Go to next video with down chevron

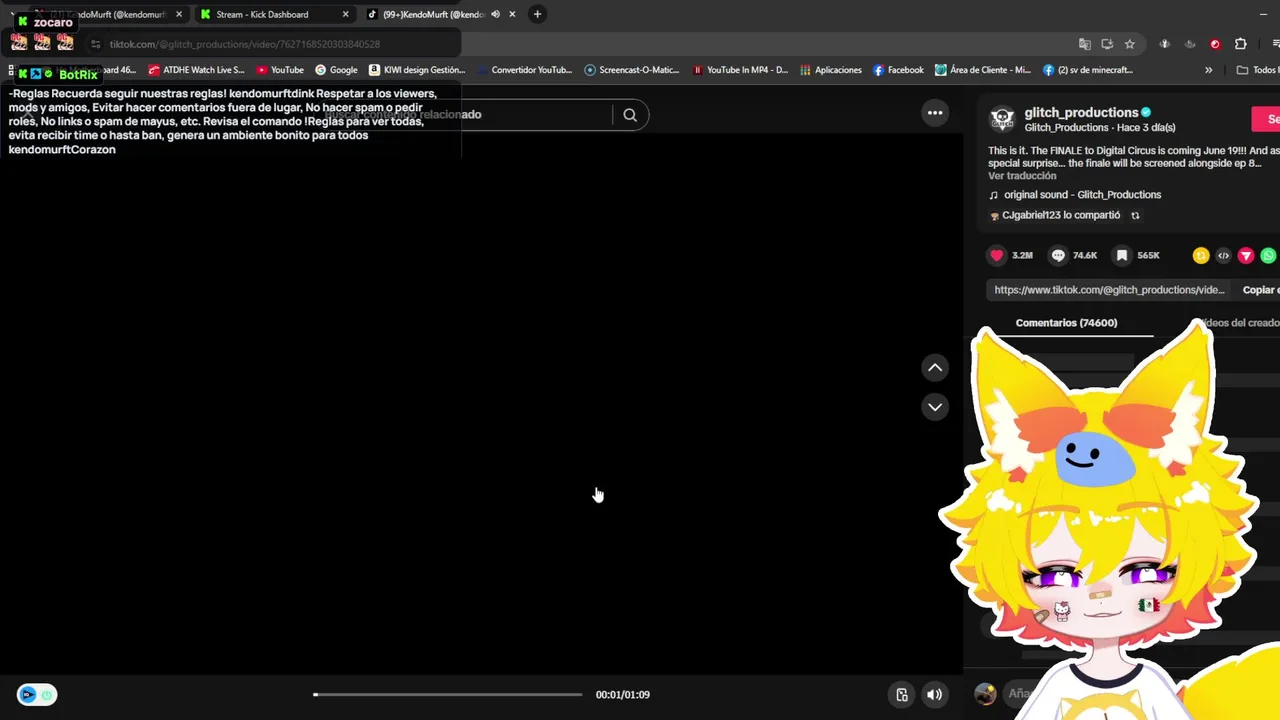[x=935, y=407]
